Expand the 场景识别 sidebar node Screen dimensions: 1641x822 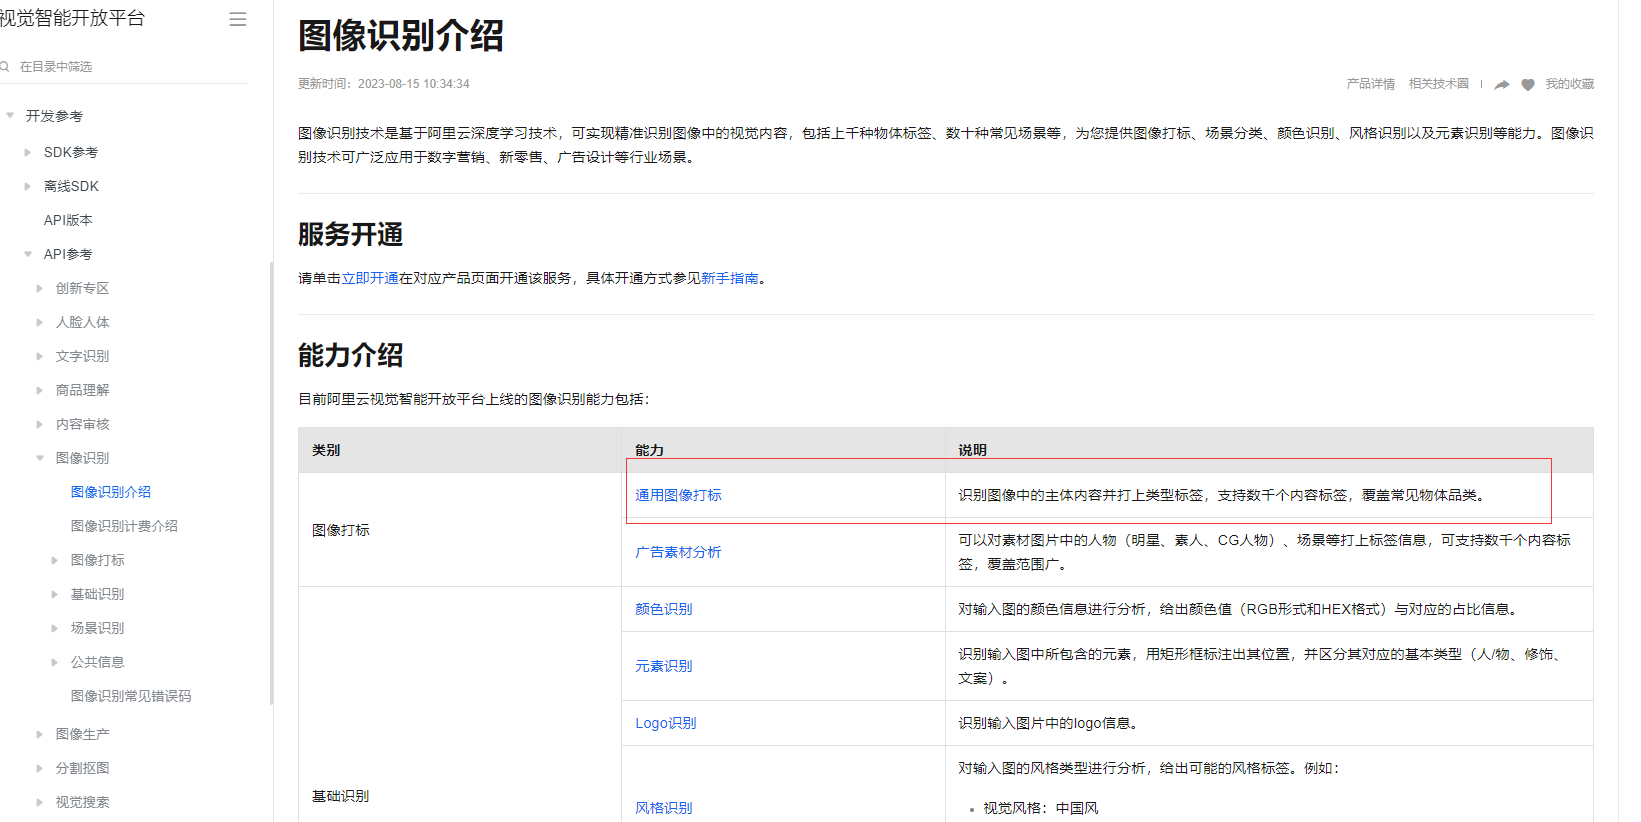click(55, 628)
